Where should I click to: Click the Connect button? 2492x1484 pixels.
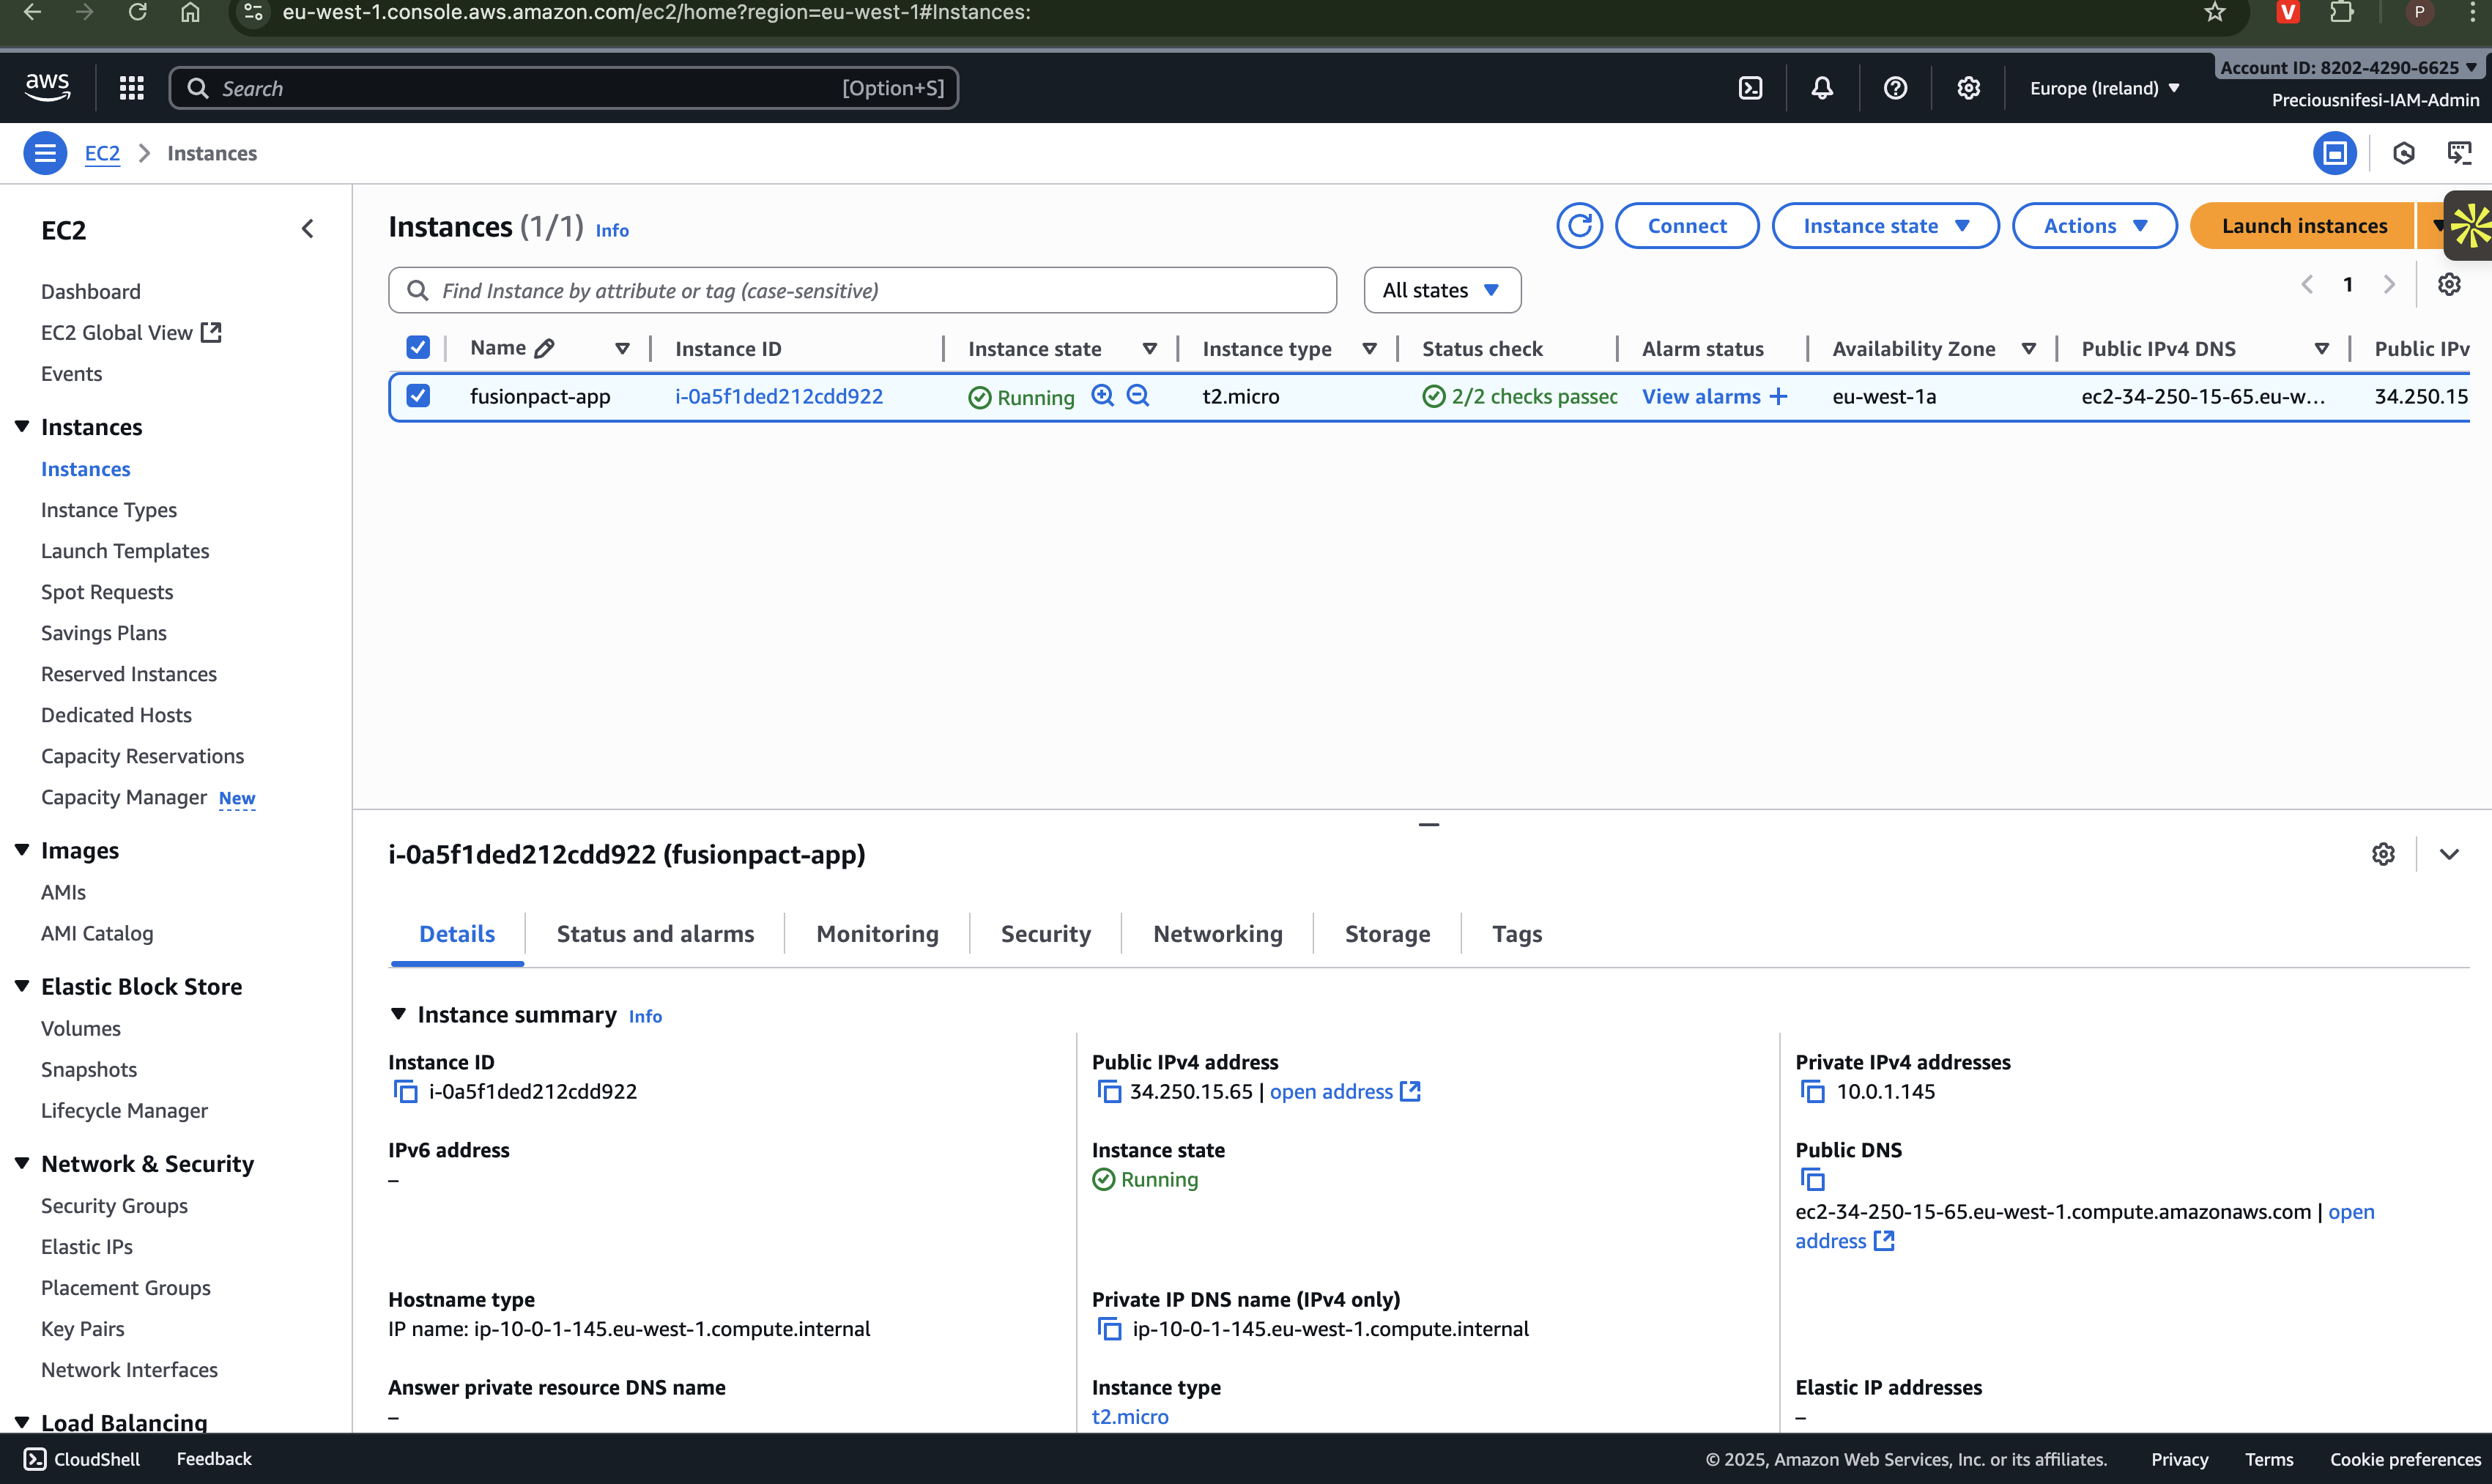pos(1686,226)
